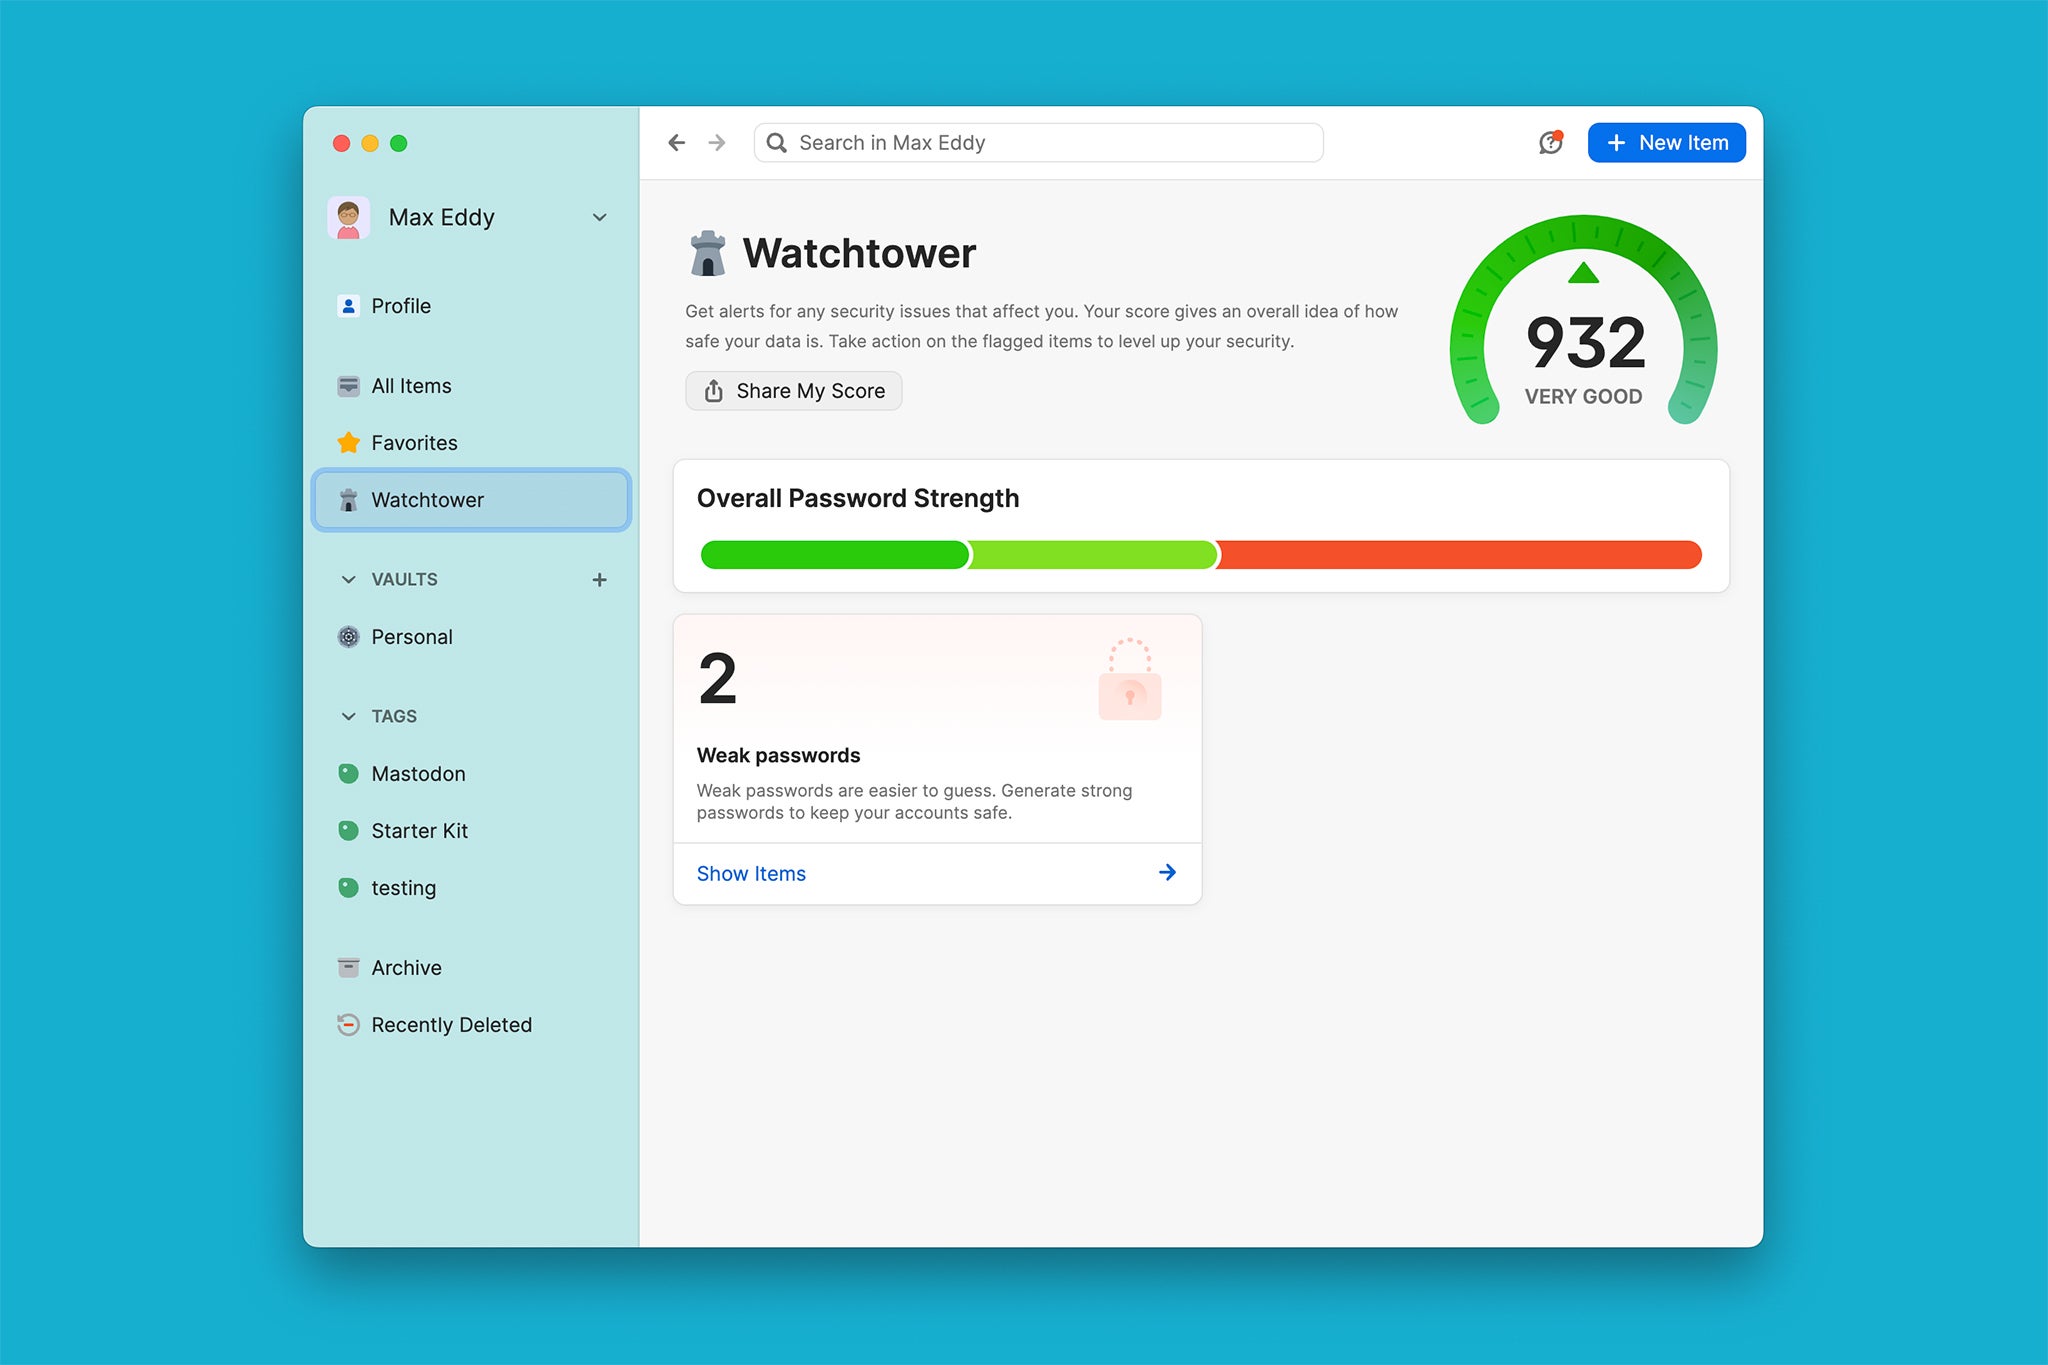Click Show Items for weak passwords

(x=751, y=873)
